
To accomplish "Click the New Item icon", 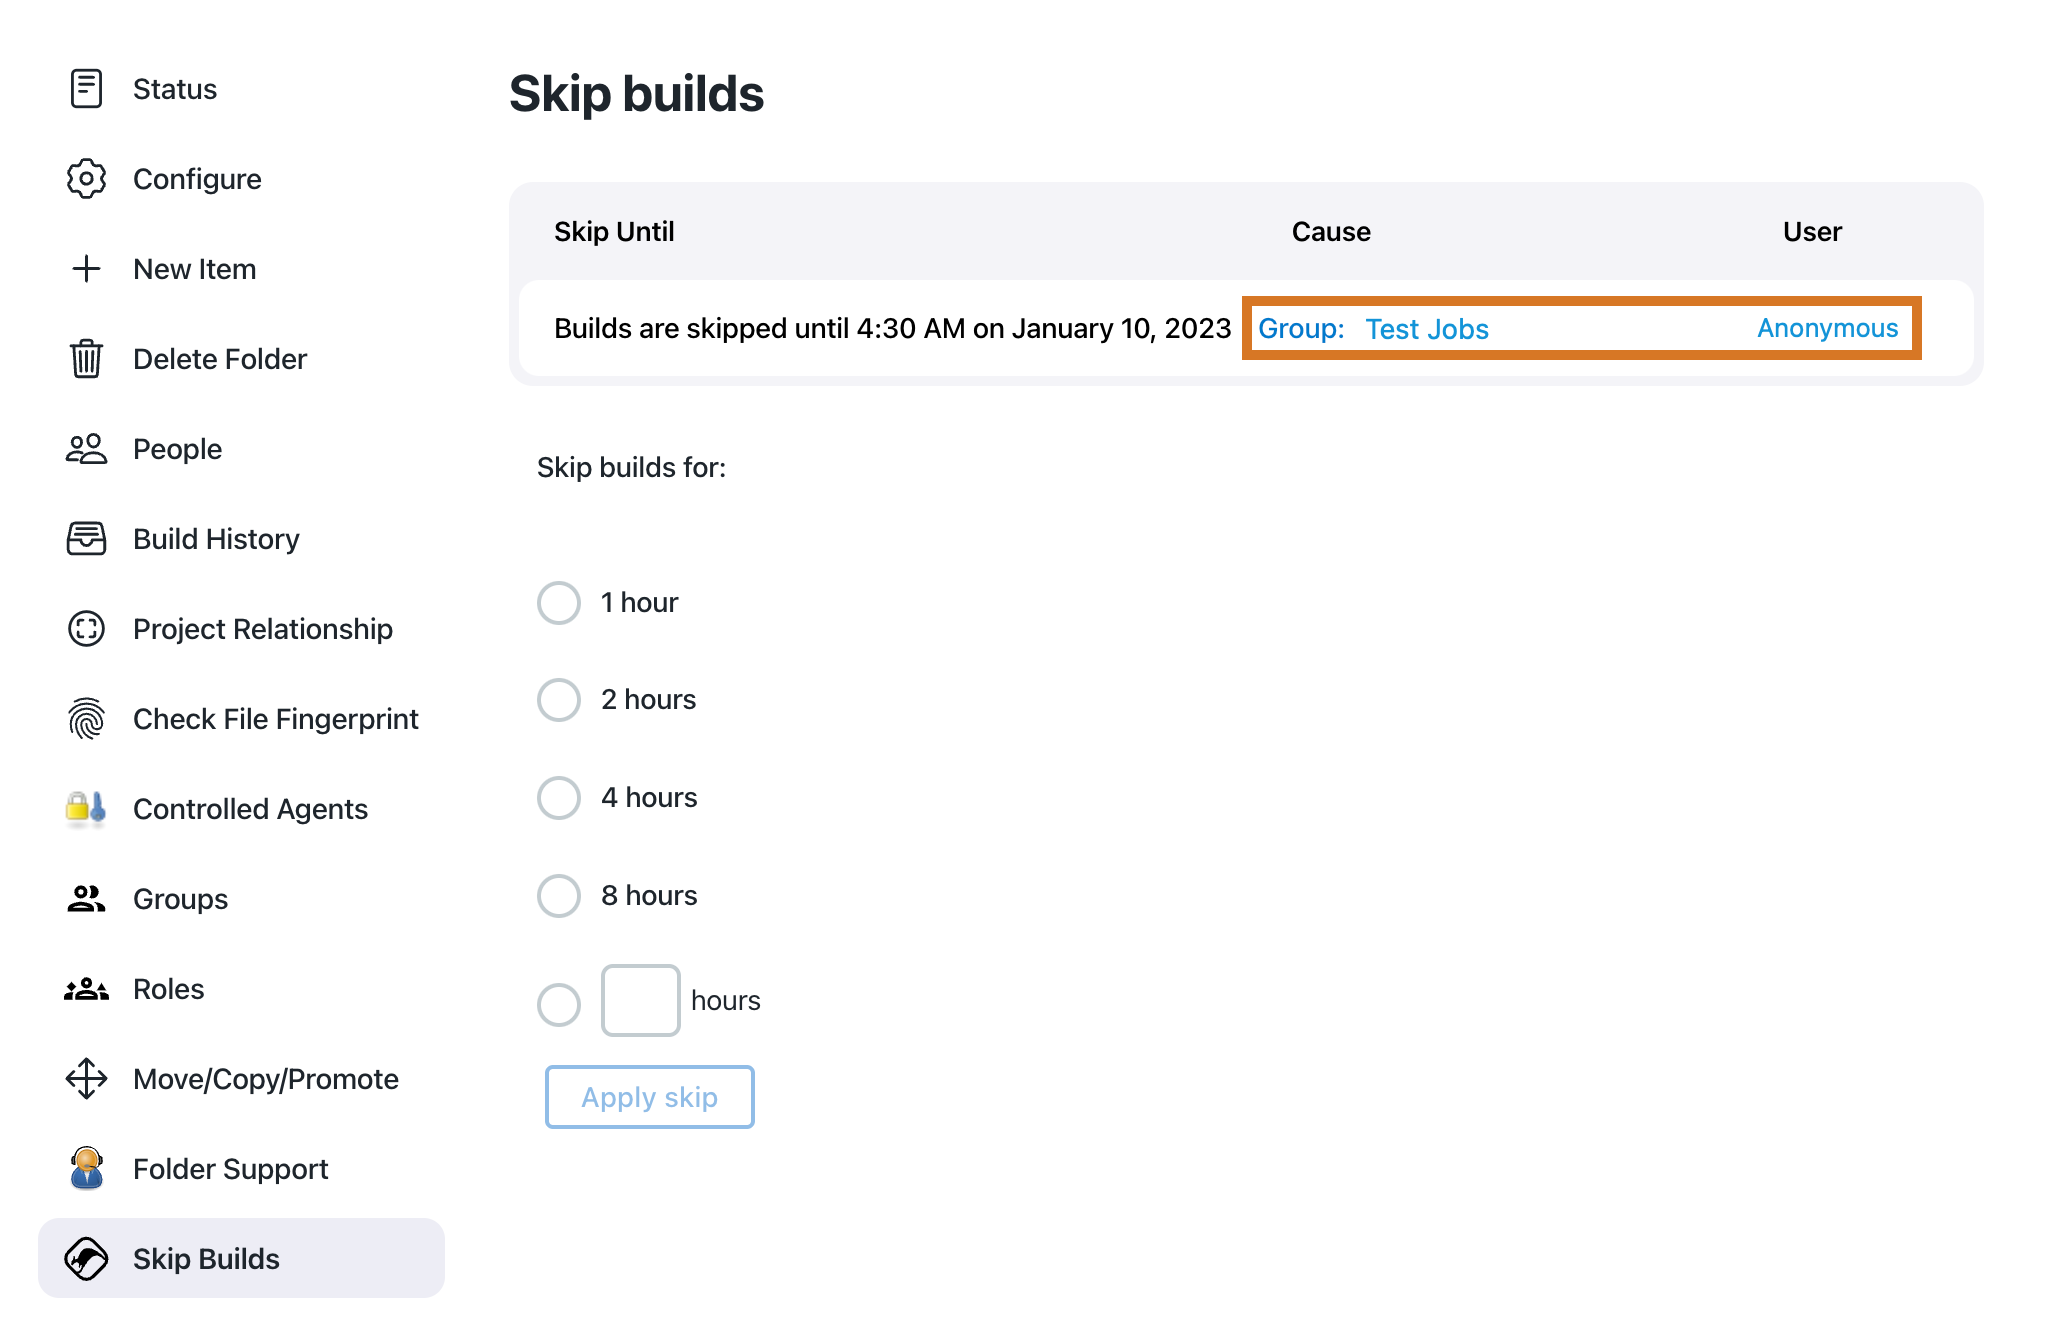I will point(85,269).
